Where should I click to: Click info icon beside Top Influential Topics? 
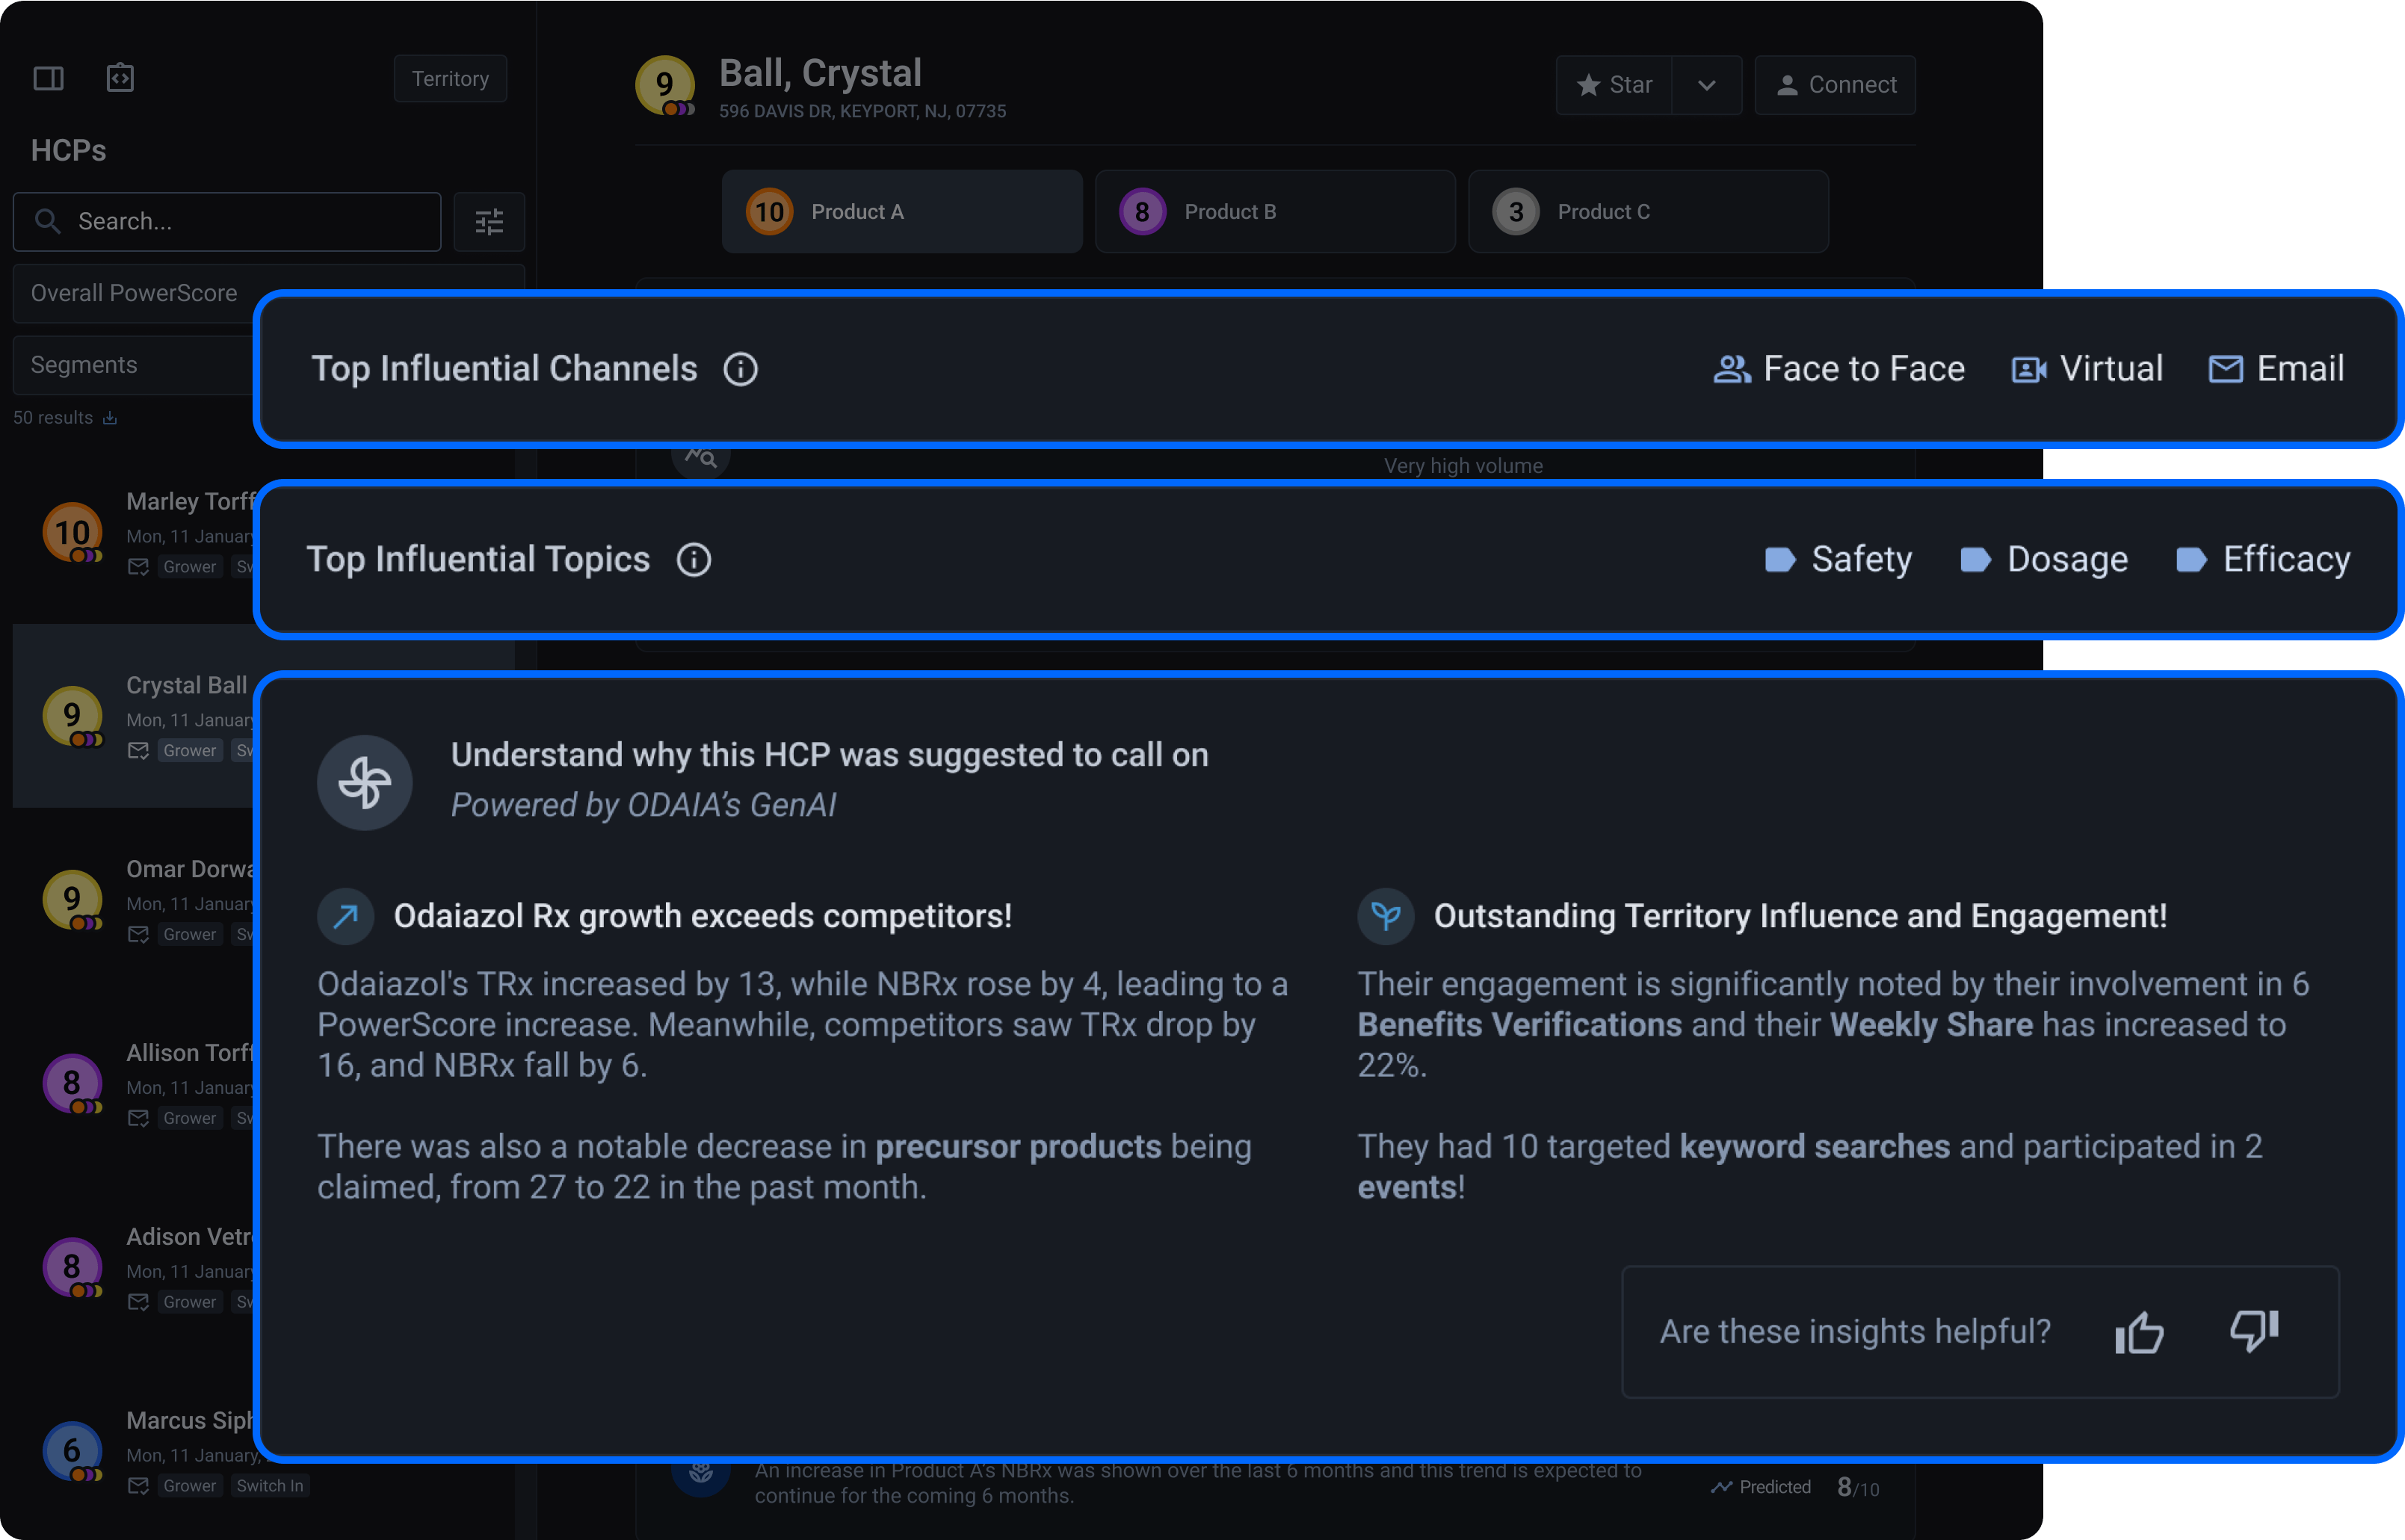(x=693, y=560)
